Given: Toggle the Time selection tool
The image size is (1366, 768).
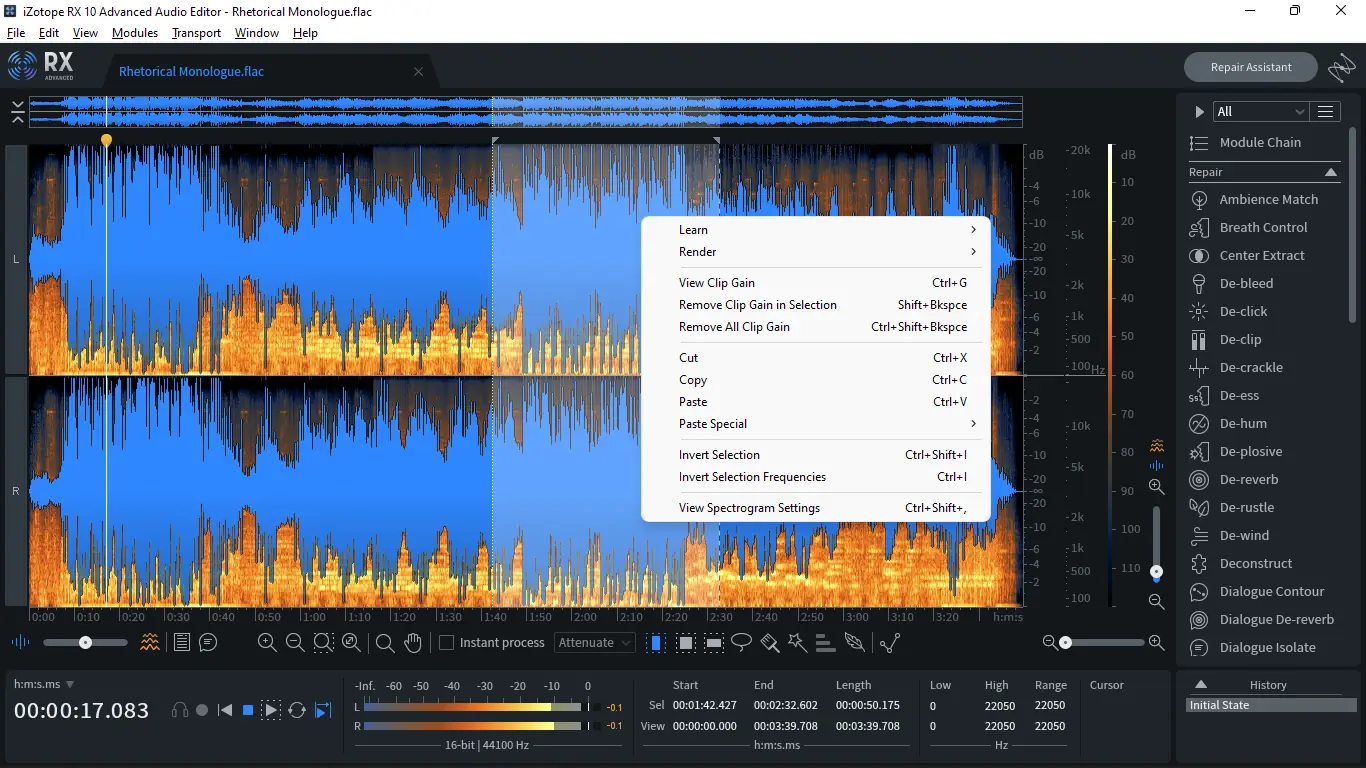Looking at the screenshot, I should pos(656,643).
